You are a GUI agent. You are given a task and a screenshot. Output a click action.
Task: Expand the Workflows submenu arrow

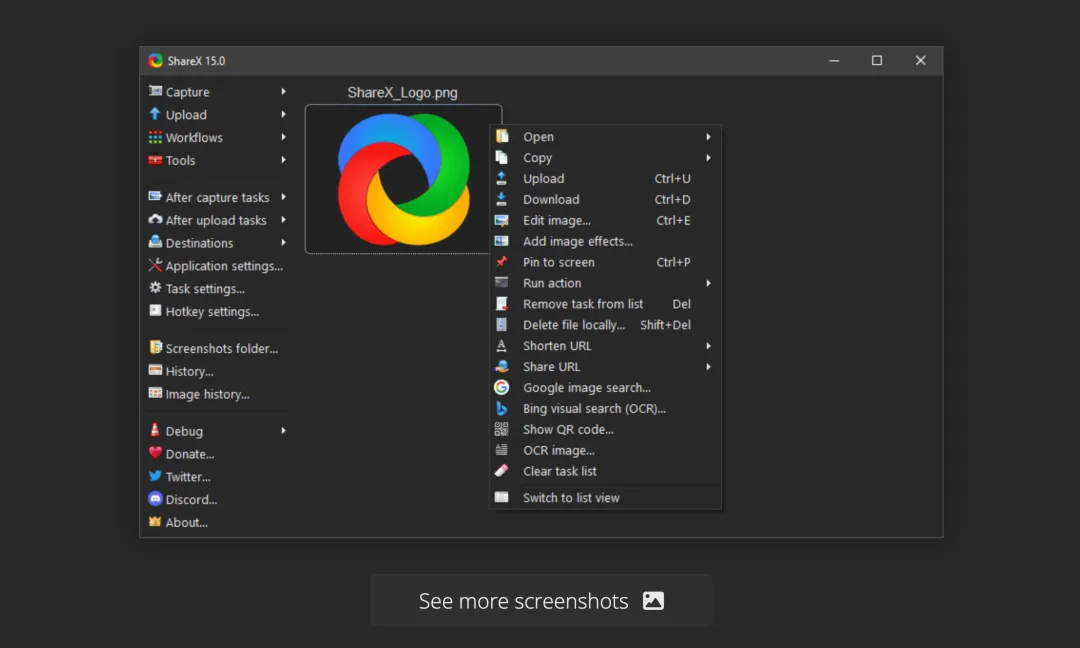(x=283, y=137)
